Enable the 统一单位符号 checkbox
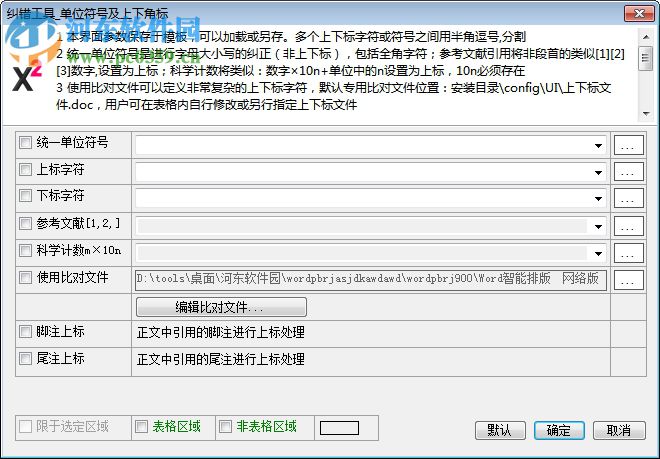660x459 pixels. [x=26, y=142]
